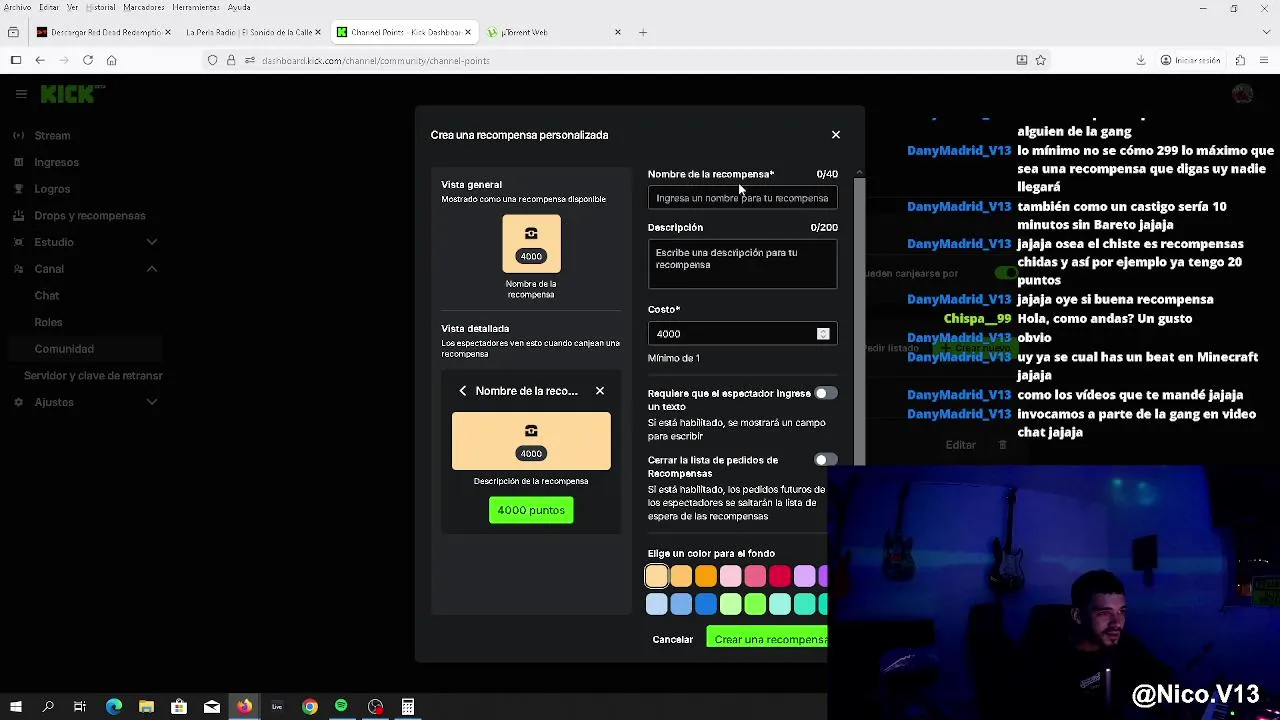
Task: Open Spotify from the taskbar
Action: pyautogui.click(x=341, y=707)
